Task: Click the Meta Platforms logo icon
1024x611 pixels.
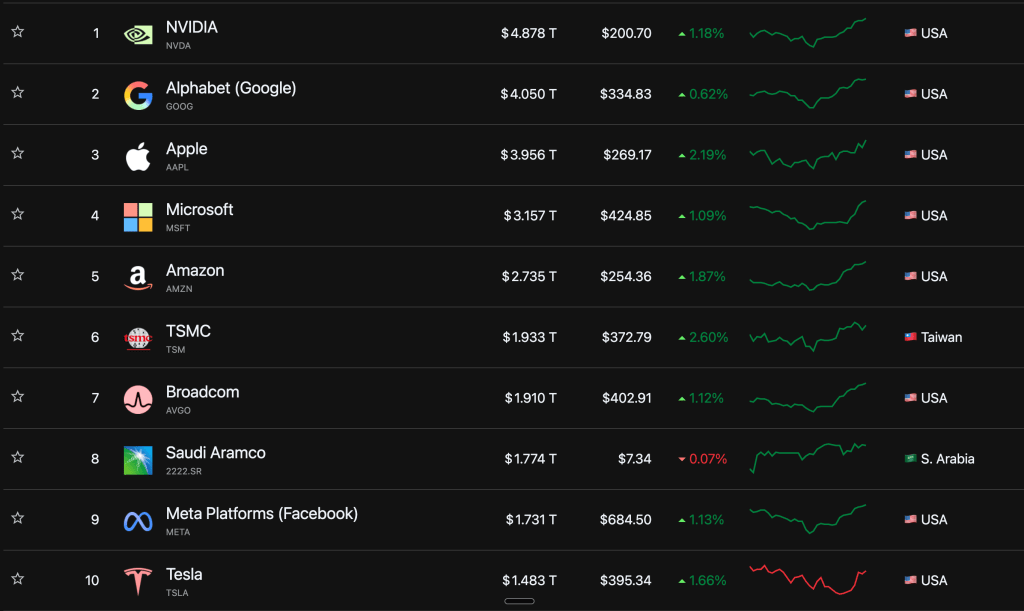Action: 138,521
